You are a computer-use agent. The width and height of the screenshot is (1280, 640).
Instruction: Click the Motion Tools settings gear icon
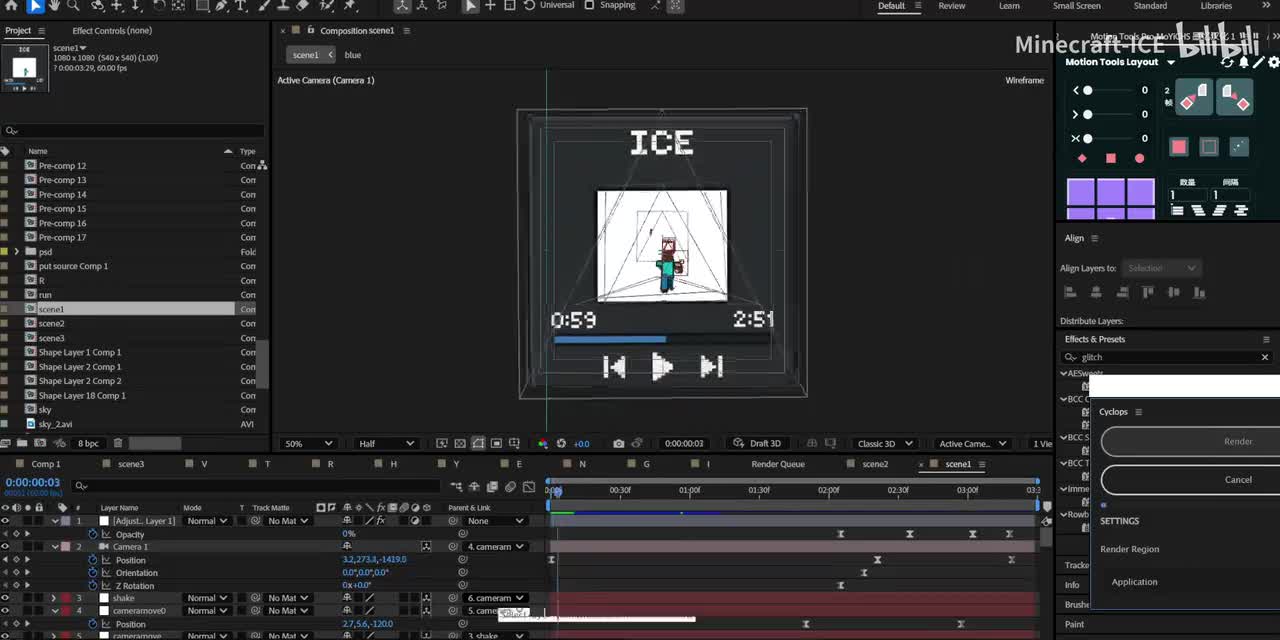click(1273, 62)
